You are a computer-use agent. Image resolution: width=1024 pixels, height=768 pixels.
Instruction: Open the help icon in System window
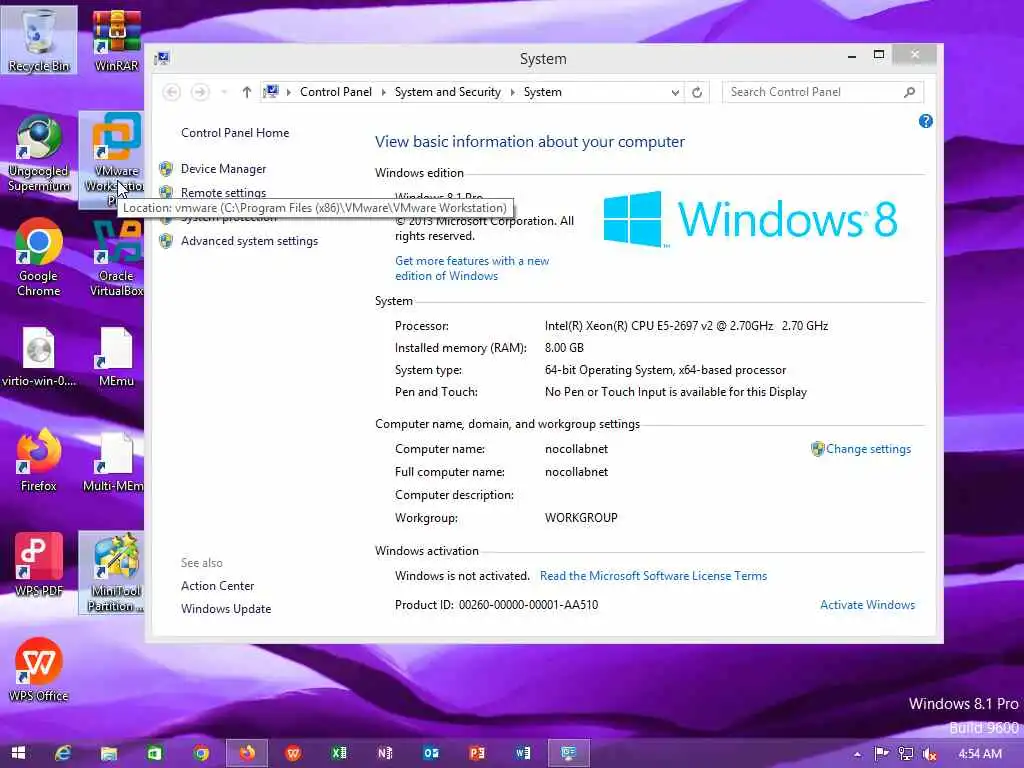click(925, 121)
